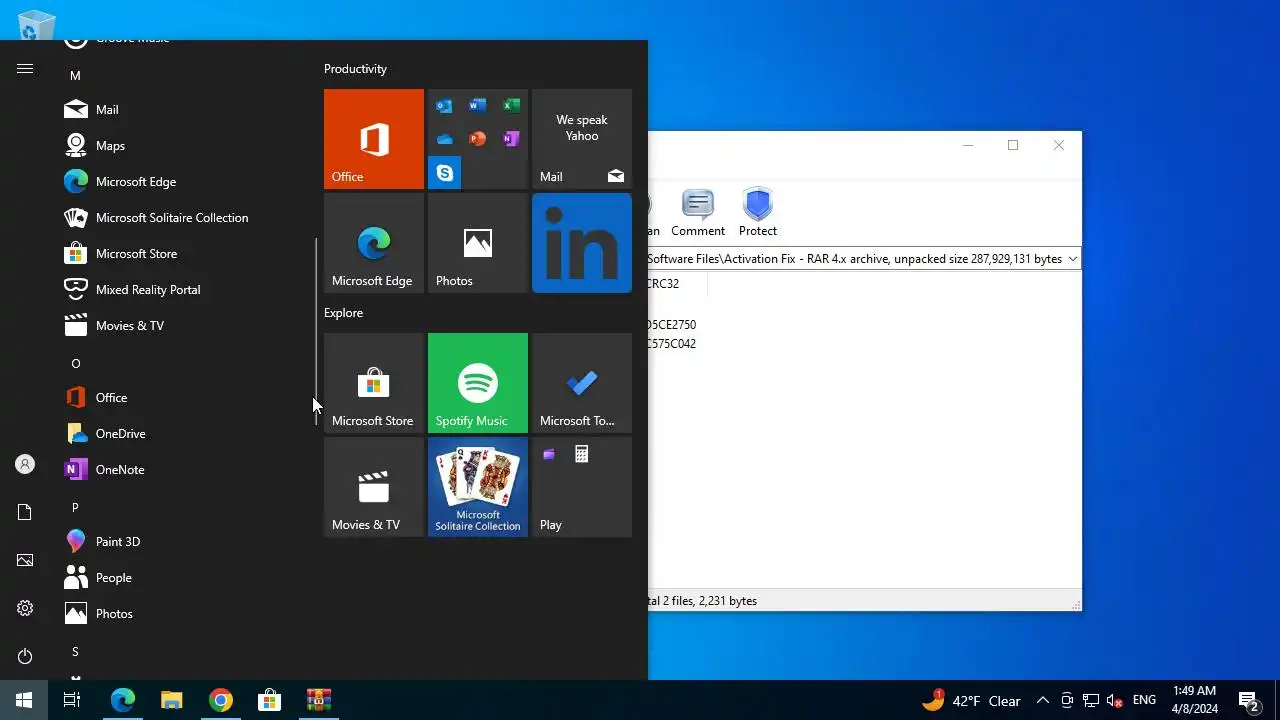Show hidden system tray icons
The width and height of the screenshot is (1280, 720).
pyautogui.click(x=1042, y=701)
